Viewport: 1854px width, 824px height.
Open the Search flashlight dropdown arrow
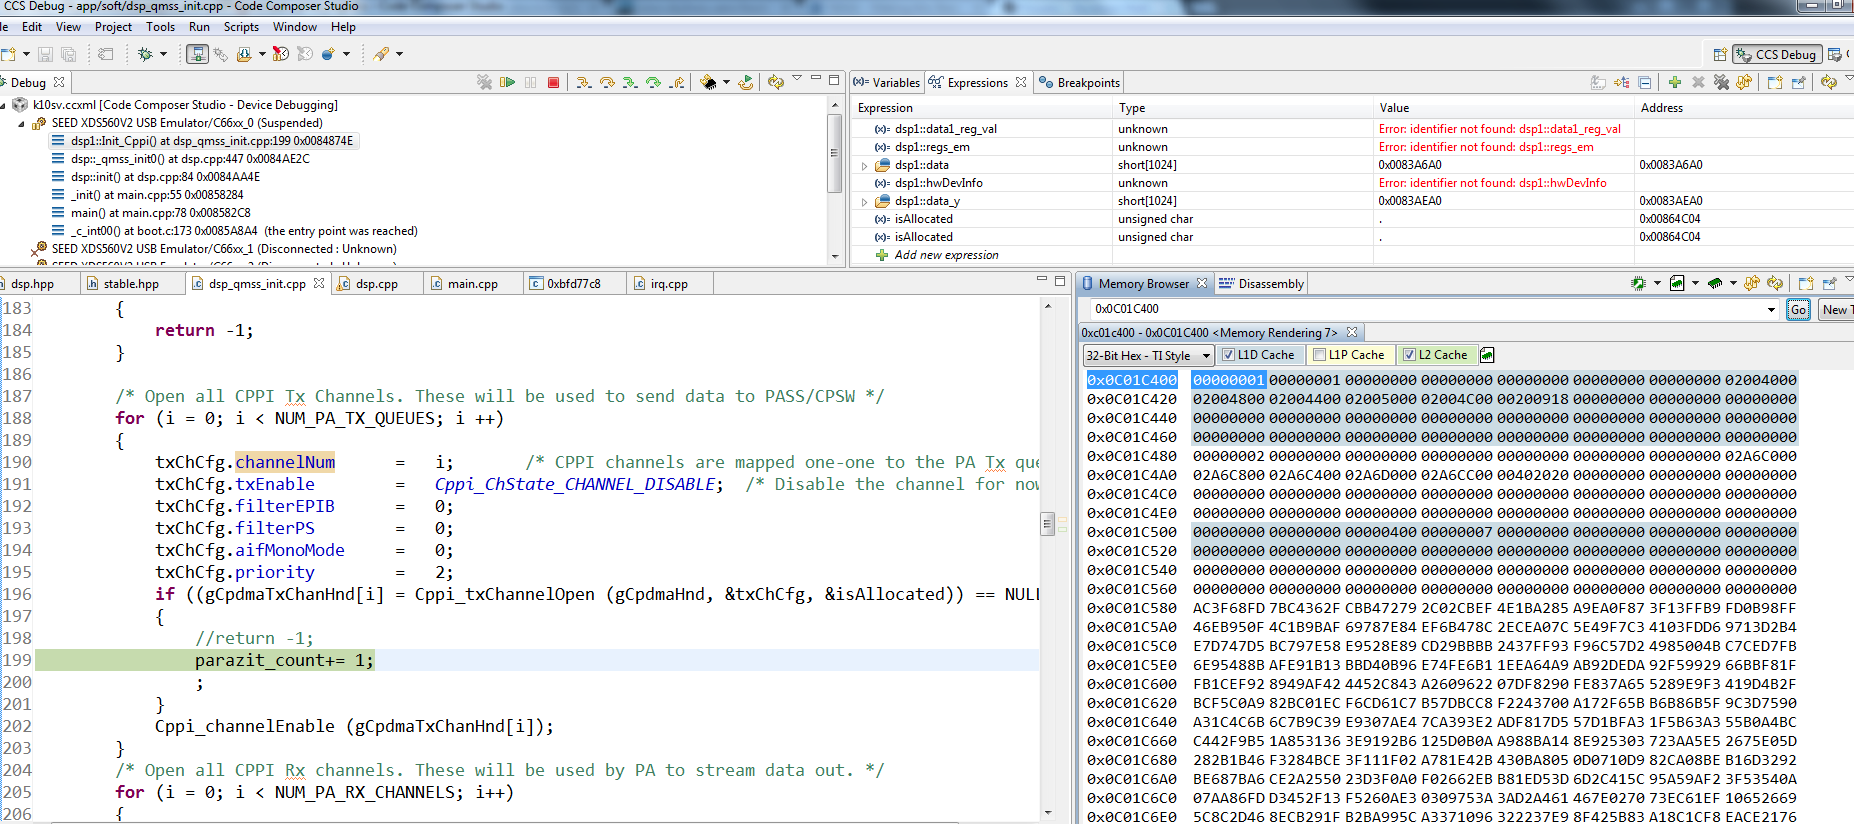[x=399, y=54]
